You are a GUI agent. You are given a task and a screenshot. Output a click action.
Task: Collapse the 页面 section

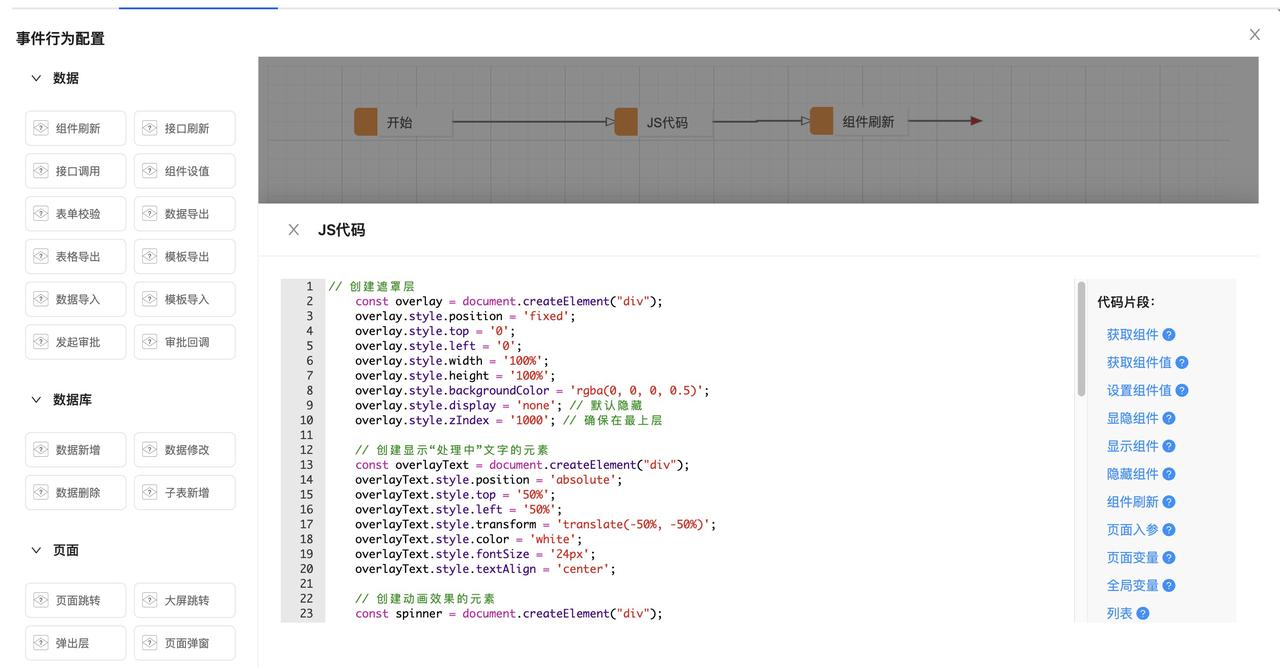click(37, 551)
